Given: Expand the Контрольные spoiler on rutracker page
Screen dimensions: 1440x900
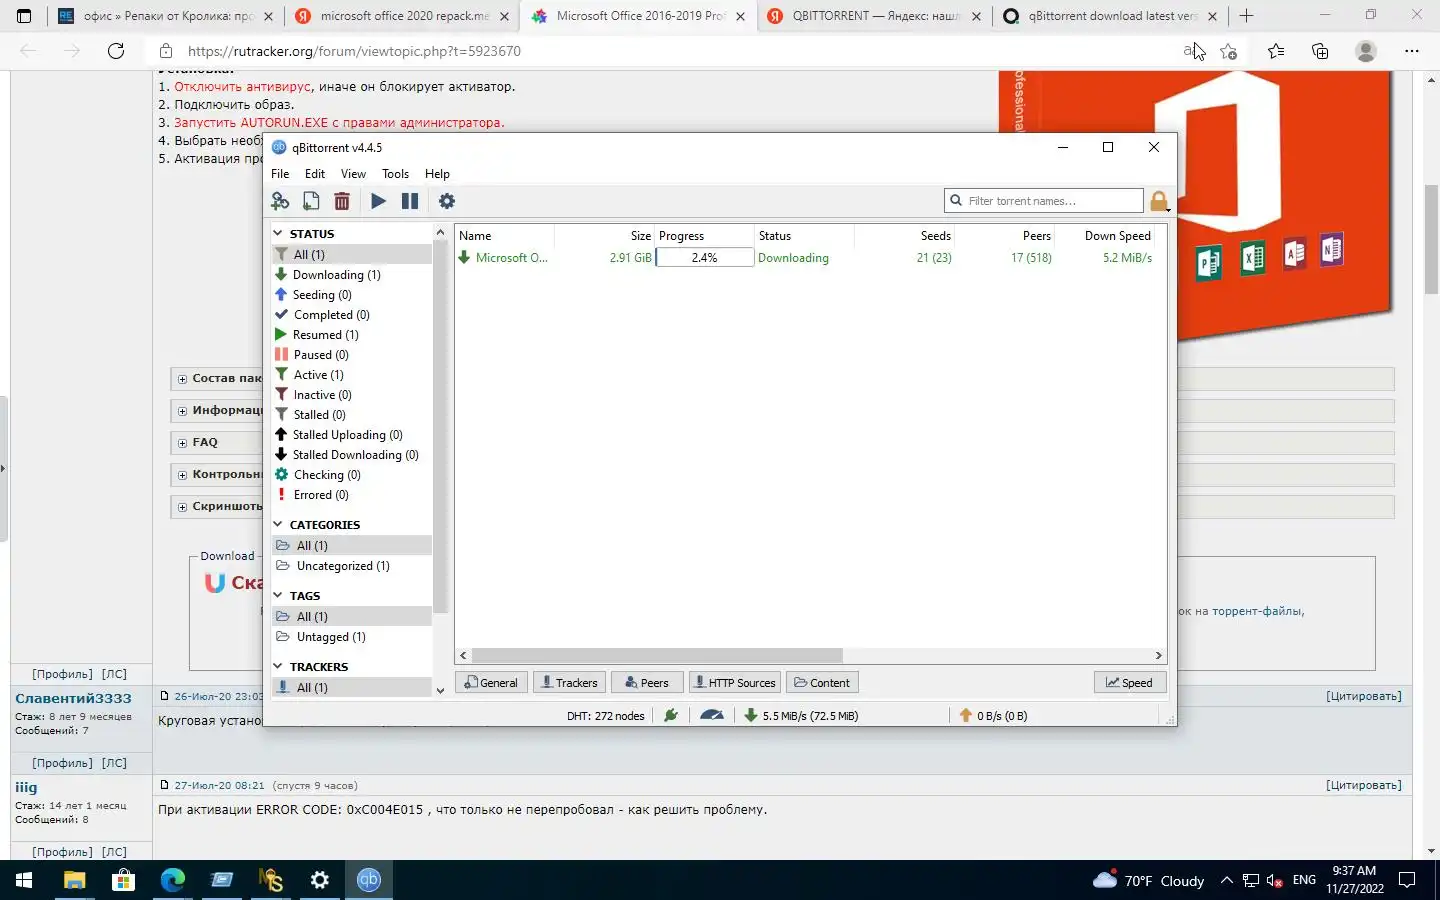Looking at the screenshot, I should click(x=182, y=475).
